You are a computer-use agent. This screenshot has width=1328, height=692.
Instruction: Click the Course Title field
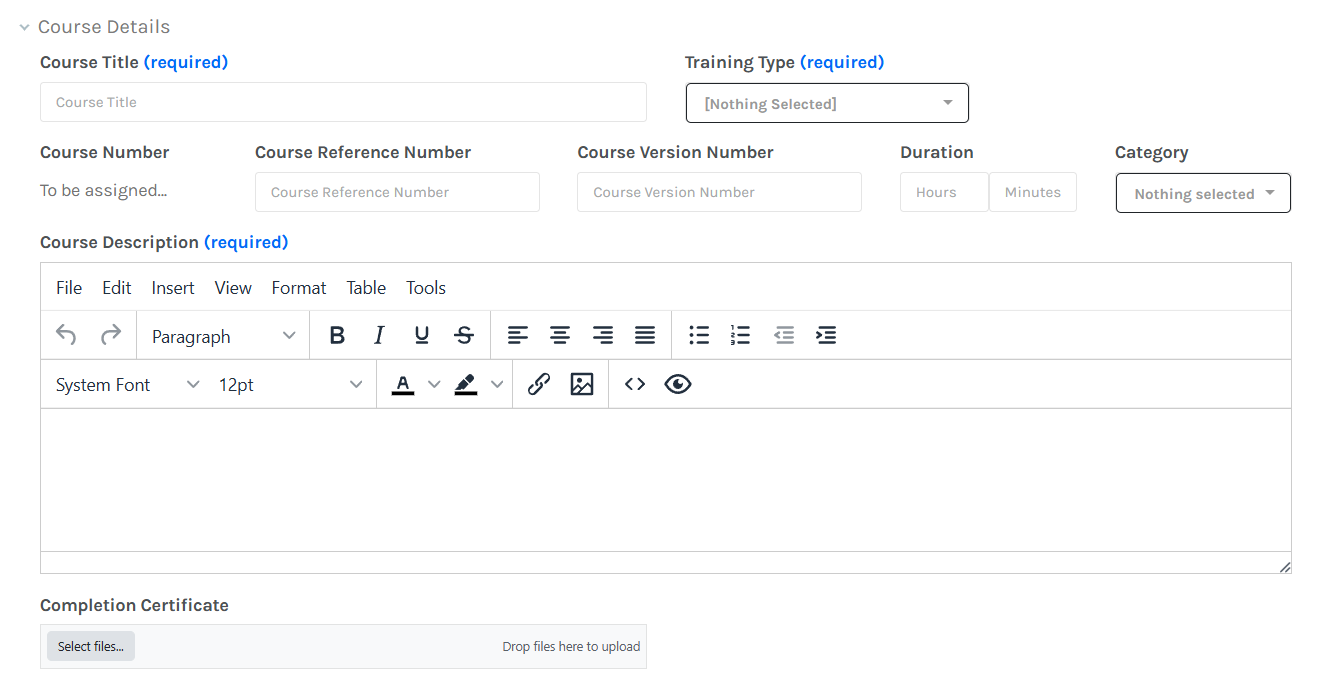343,102
